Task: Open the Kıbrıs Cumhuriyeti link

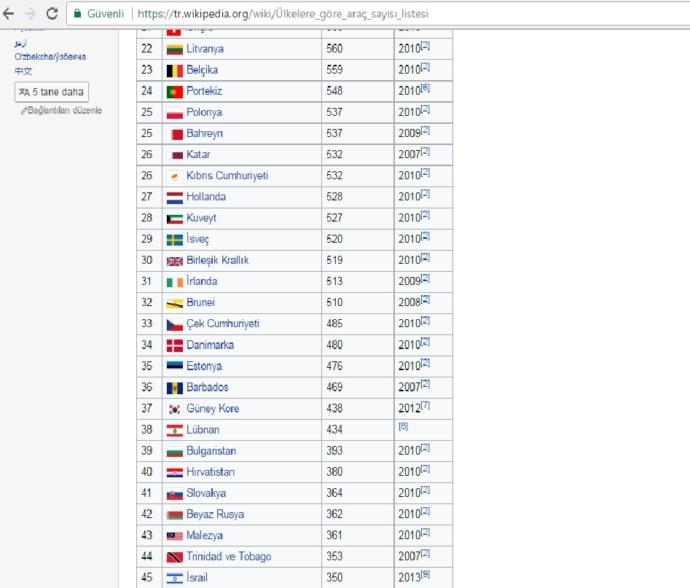Action: pyautogui.click(x=227, y=176)
